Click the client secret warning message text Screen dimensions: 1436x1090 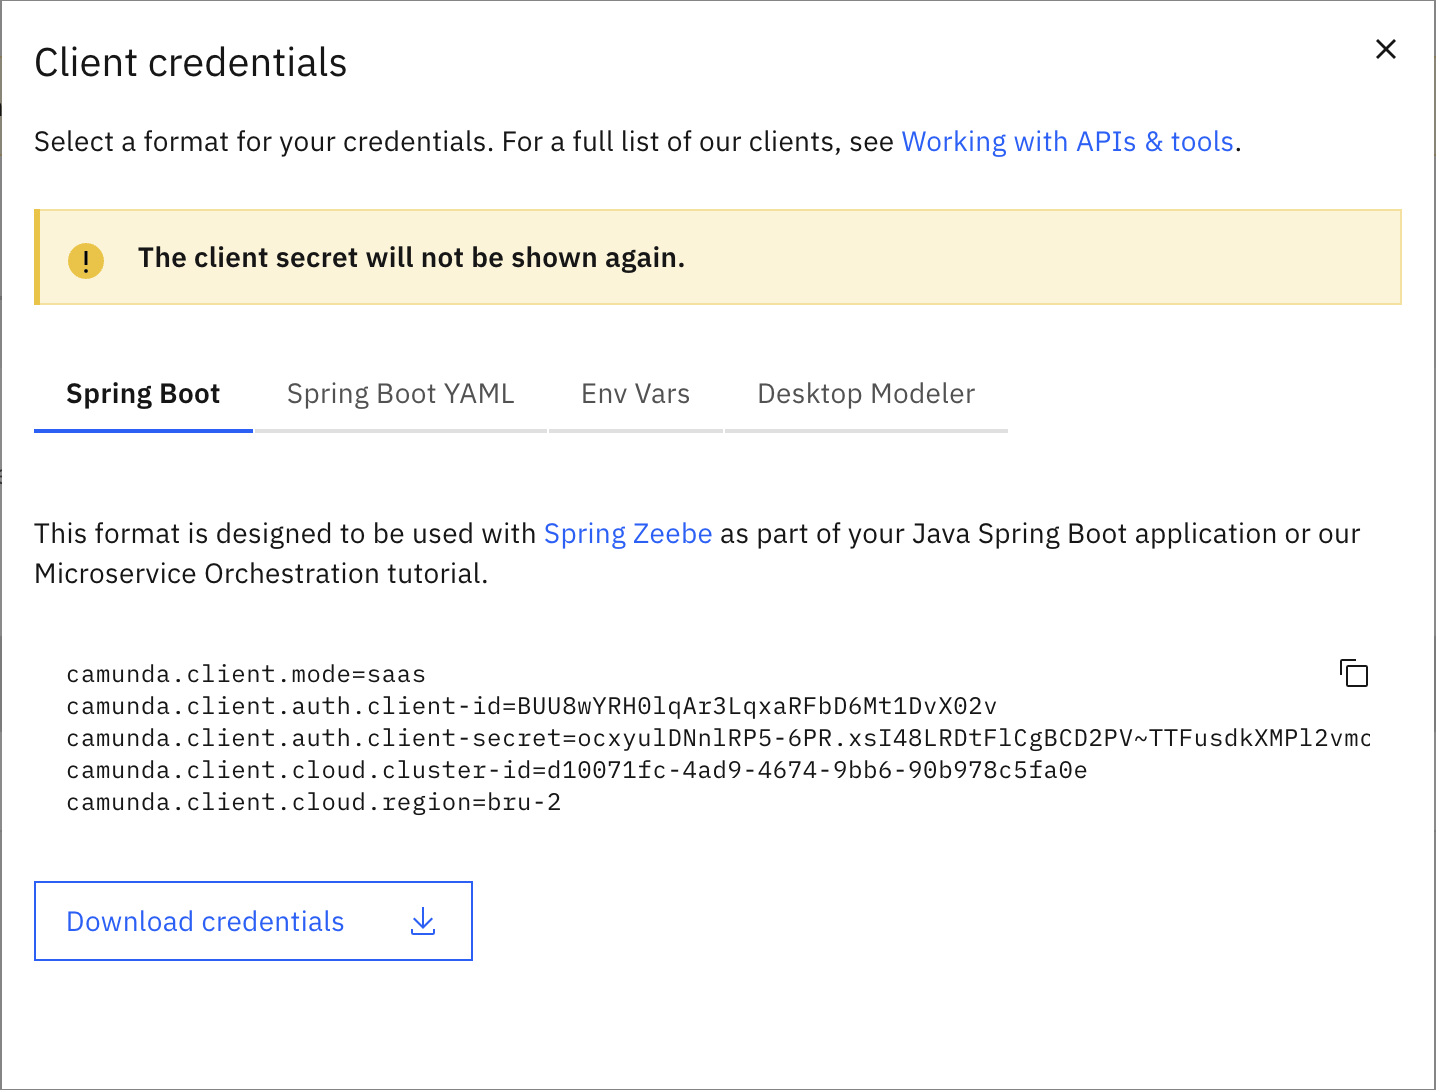411,258
